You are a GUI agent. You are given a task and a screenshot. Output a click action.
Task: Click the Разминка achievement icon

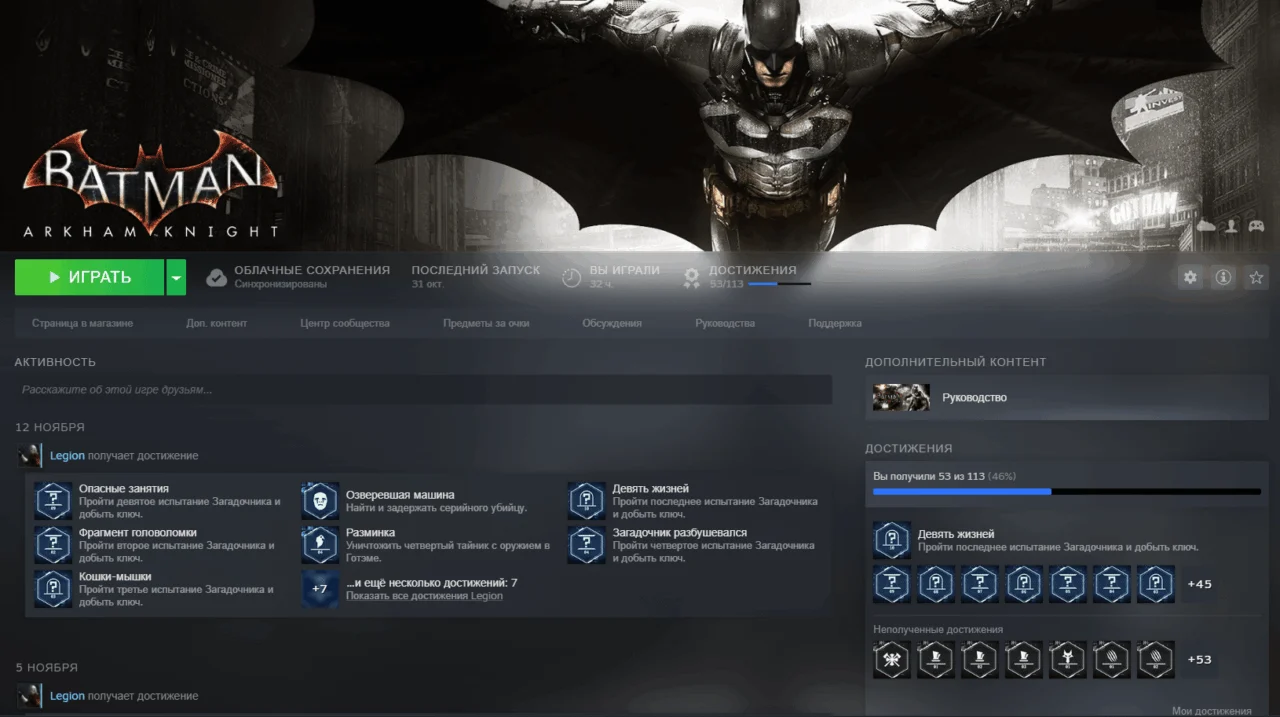tap(320, 545)
